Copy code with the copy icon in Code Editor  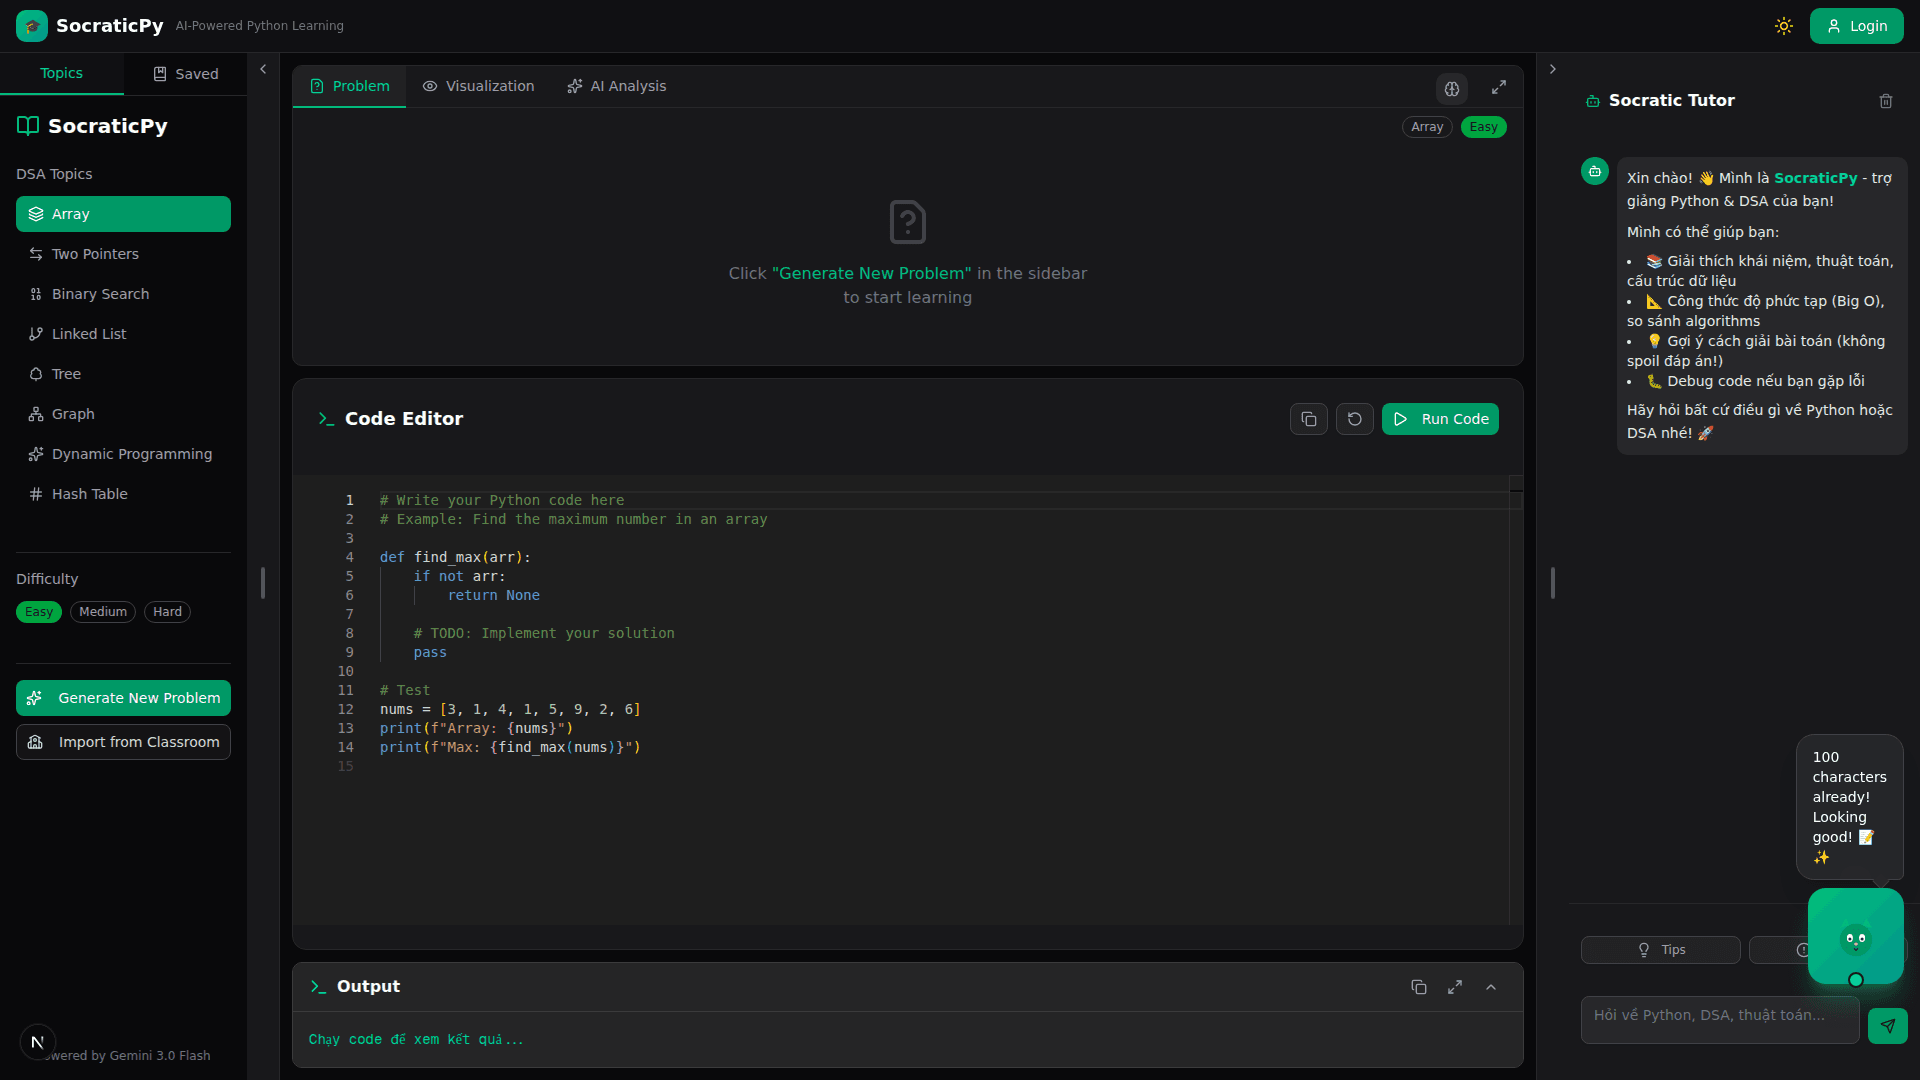(1308, 418)
